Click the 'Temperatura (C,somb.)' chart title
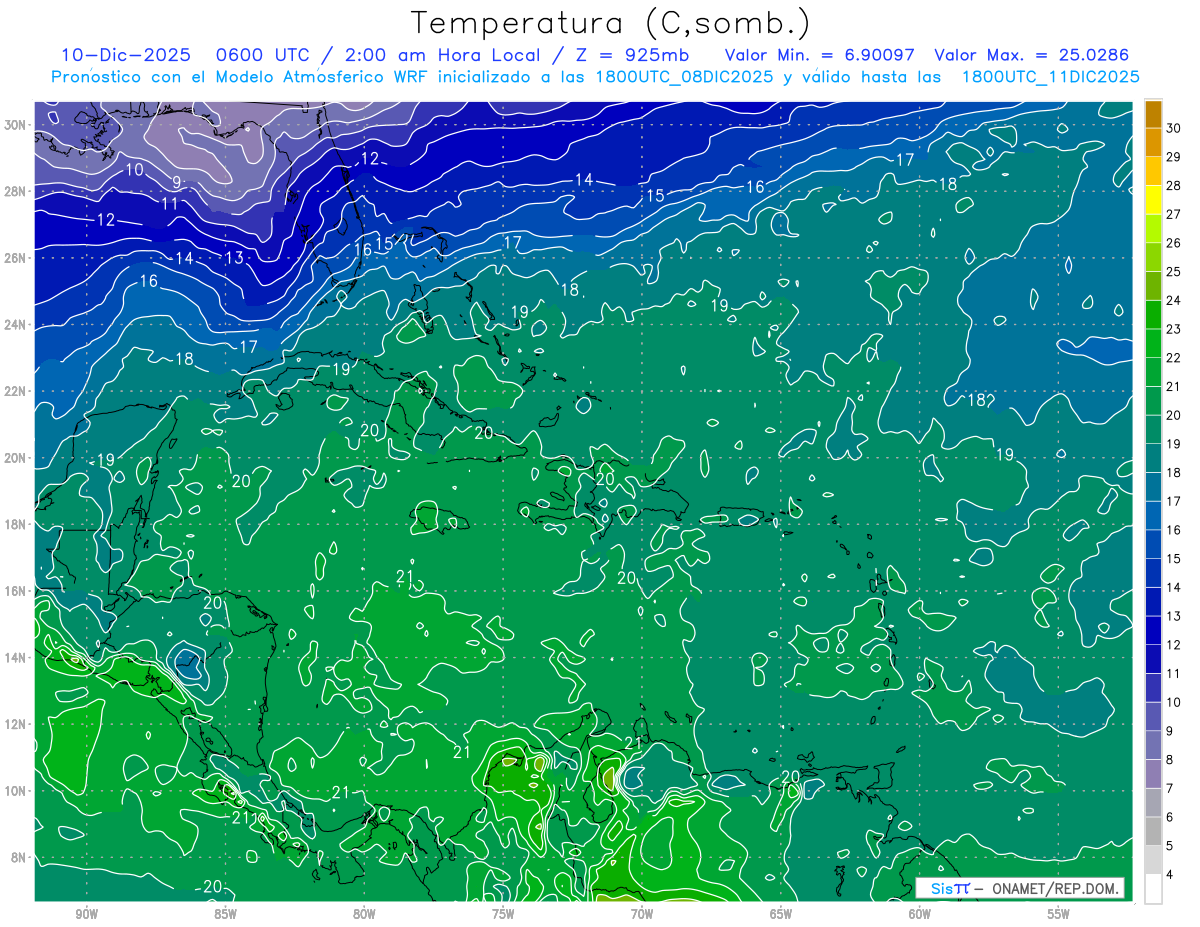Image resolution: width=1200 pixels, height=927 pixels. click(x=610, y=23)
